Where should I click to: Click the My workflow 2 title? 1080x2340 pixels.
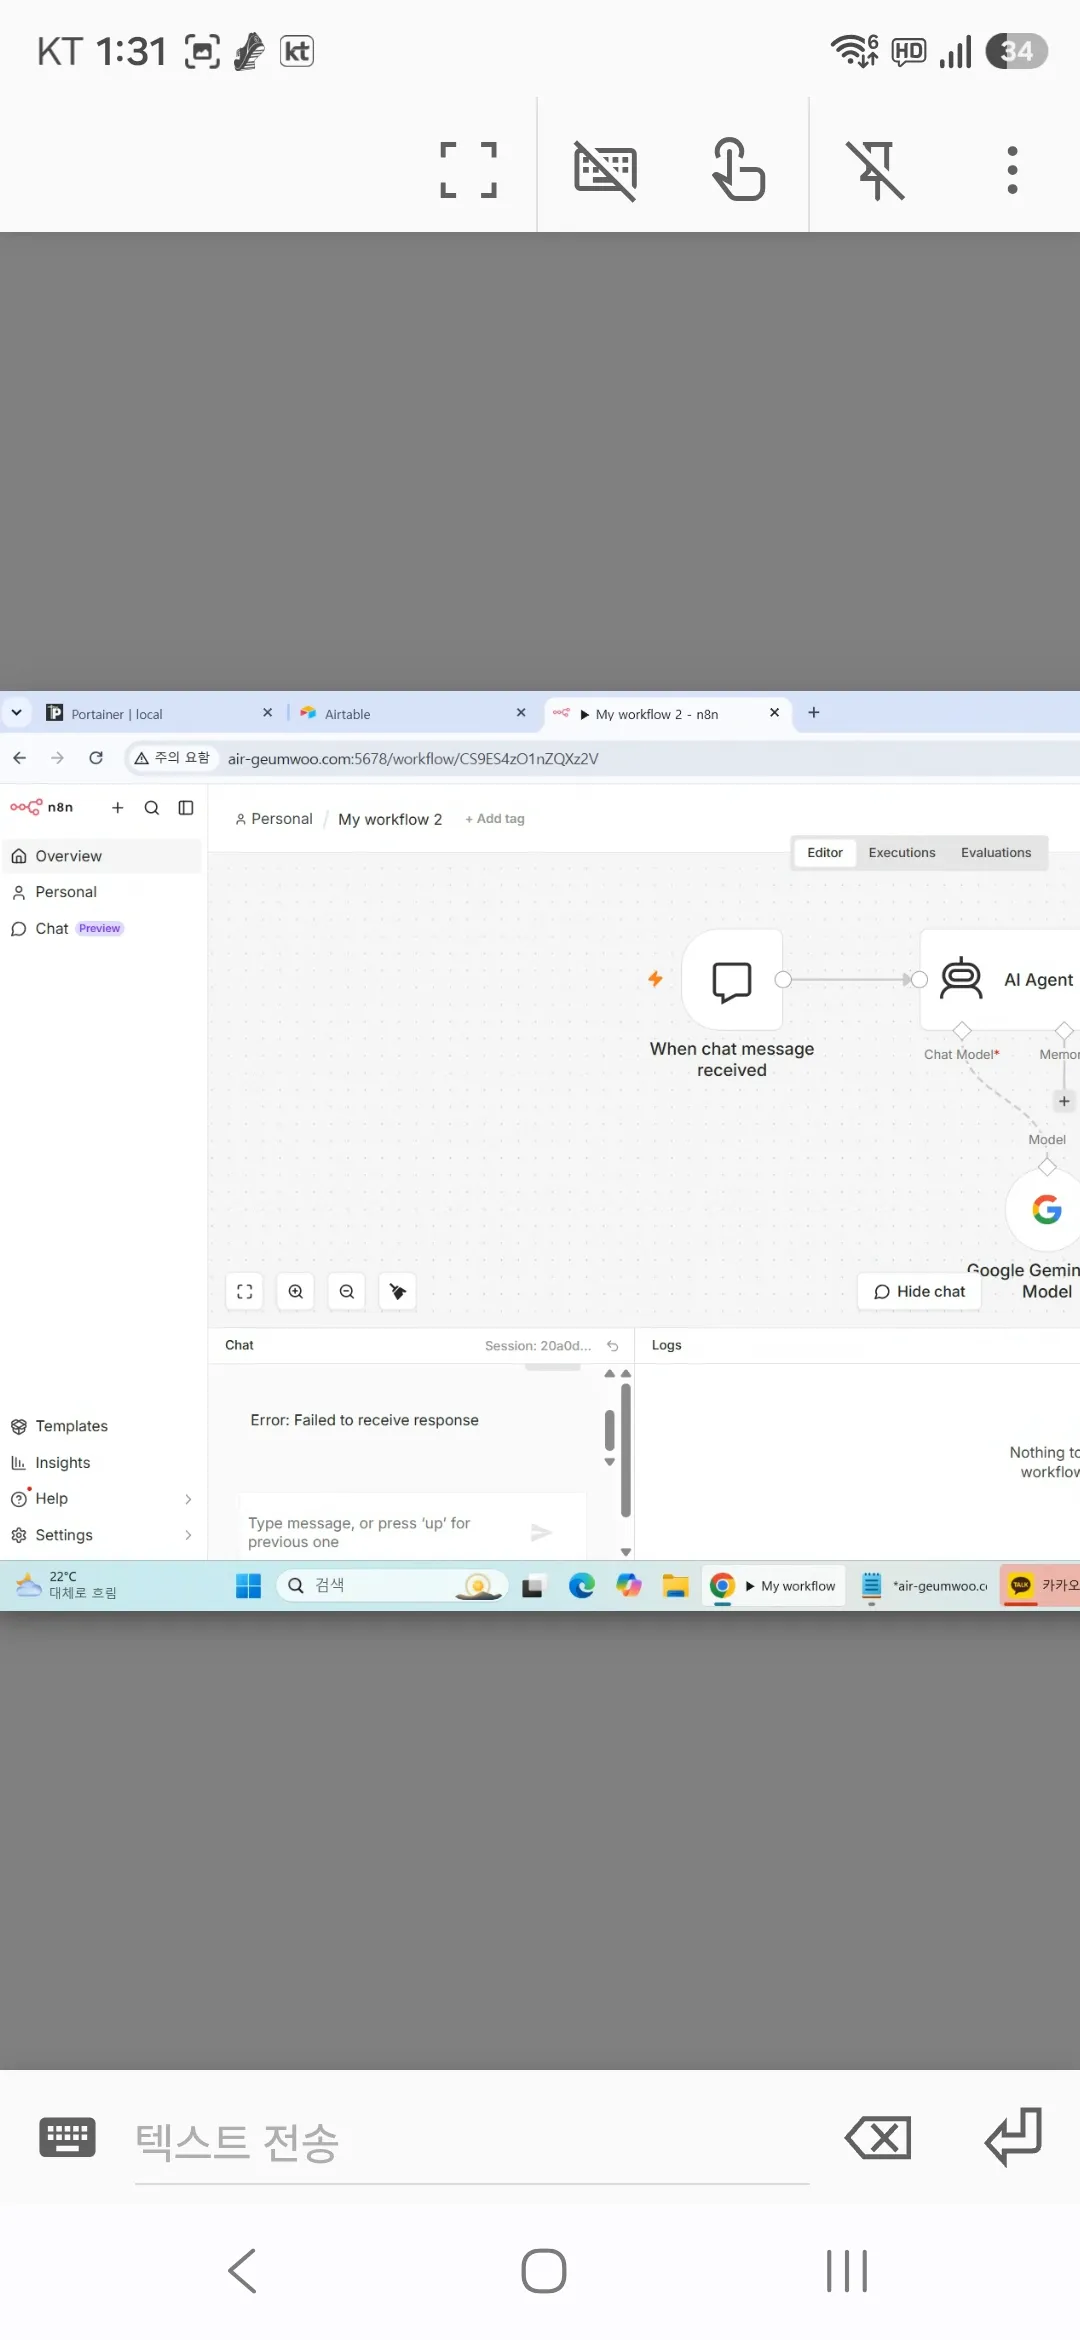point(390,819)
